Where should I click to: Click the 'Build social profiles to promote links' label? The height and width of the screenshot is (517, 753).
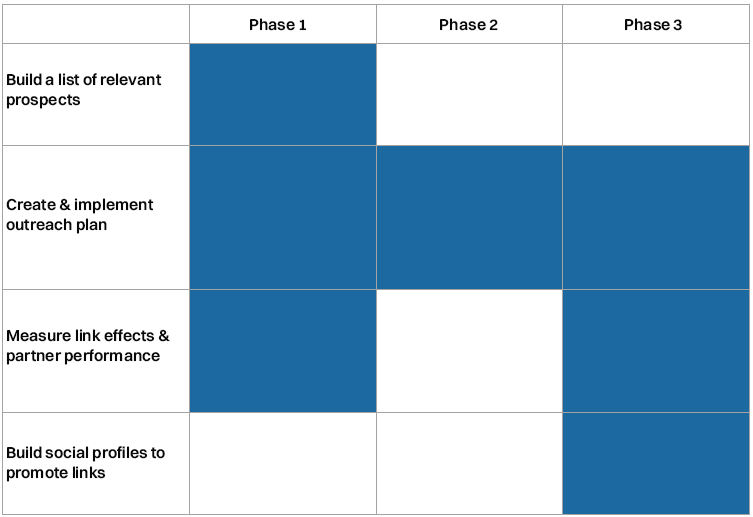[85, 463]
